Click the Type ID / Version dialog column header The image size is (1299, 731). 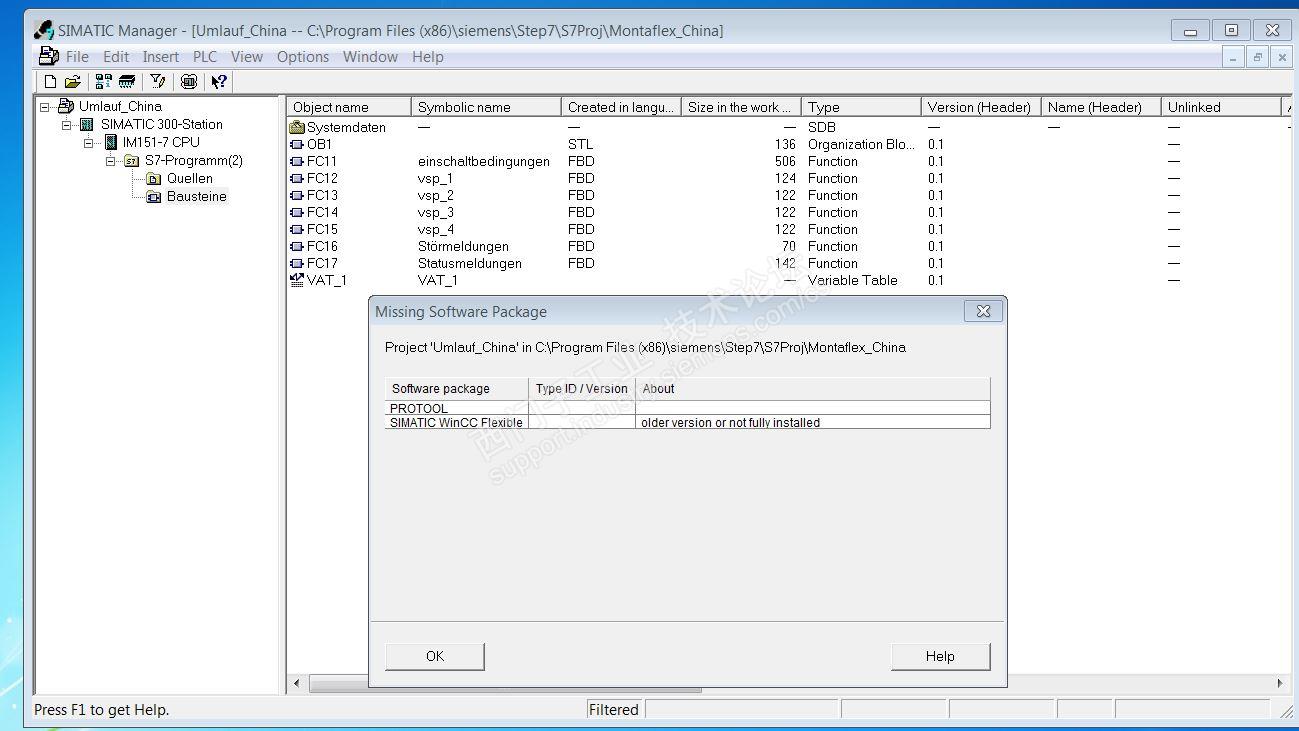[582, 389]
